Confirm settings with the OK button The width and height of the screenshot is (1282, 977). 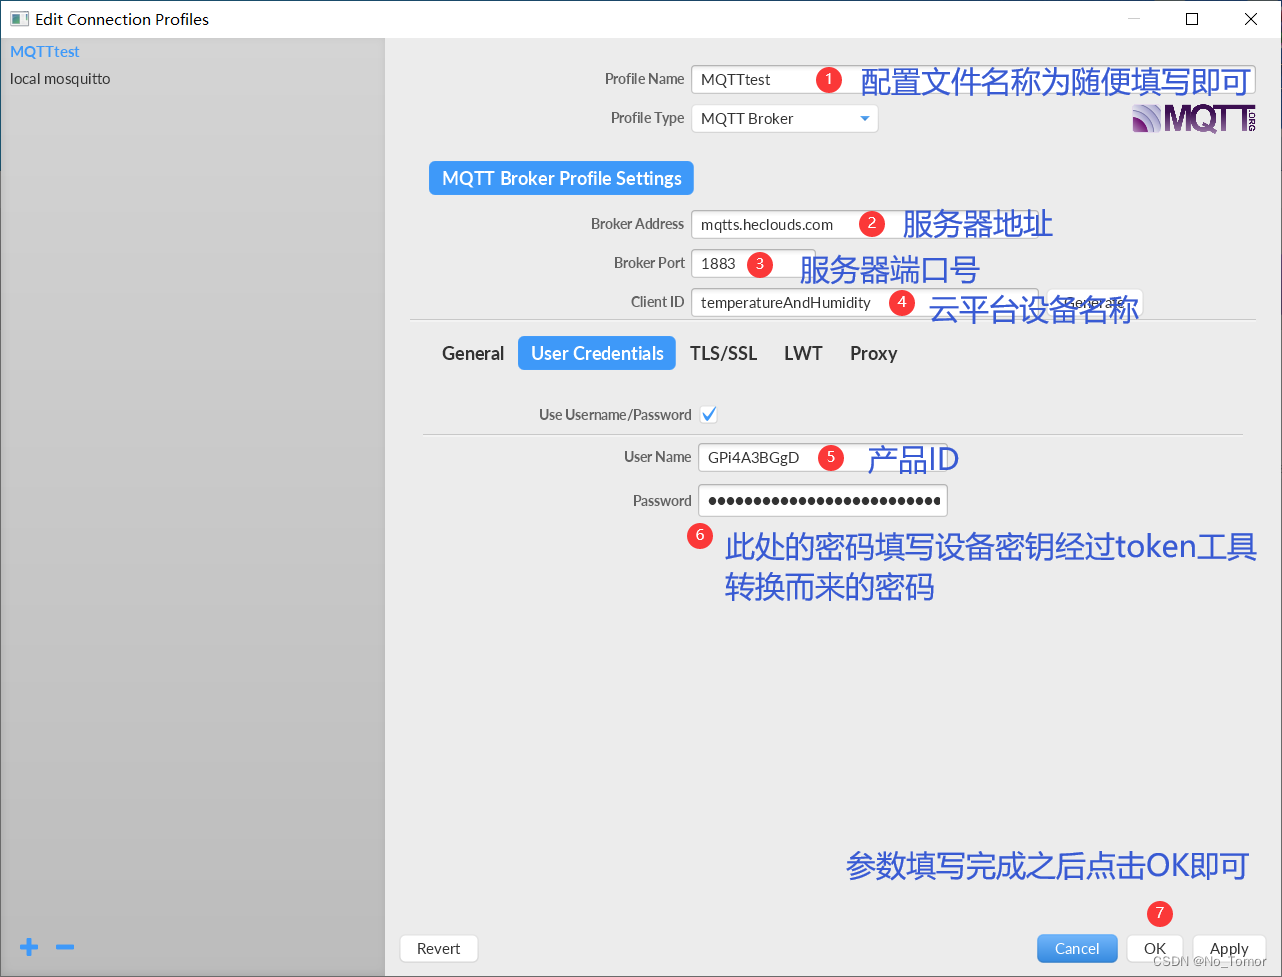1155,948
